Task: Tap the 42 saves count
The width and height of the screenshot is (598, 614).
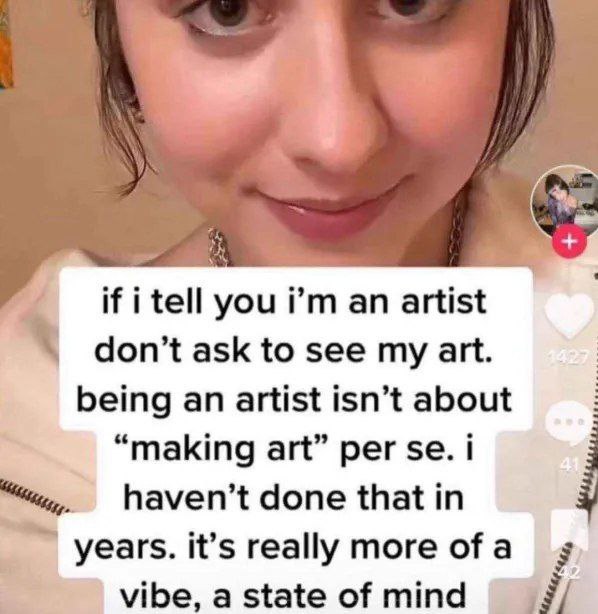Action: 569,573
